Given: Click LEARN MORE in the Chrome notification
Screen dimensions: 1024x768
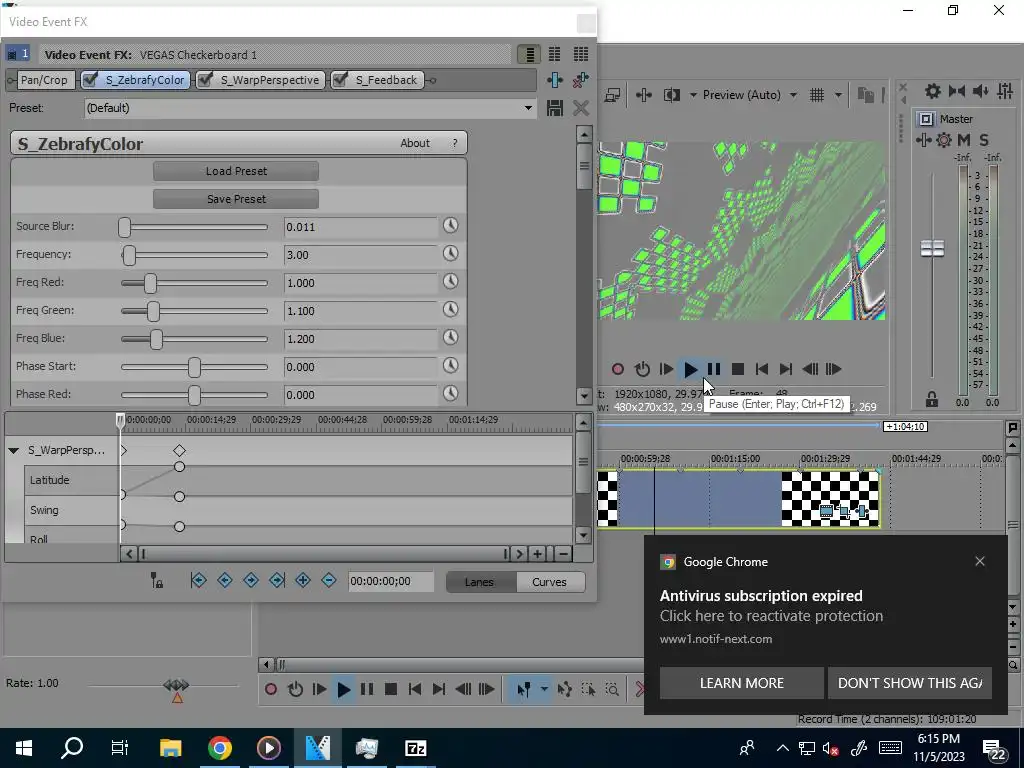Looking at the screenshot, I should [x=741, y=683].
